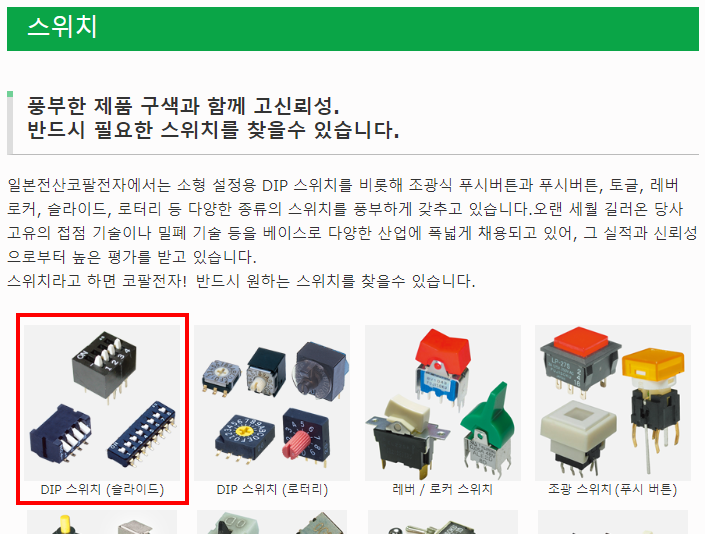
Task: Open the second-row thumbnail with yellow pushbutton
Action: coord(102,522)
